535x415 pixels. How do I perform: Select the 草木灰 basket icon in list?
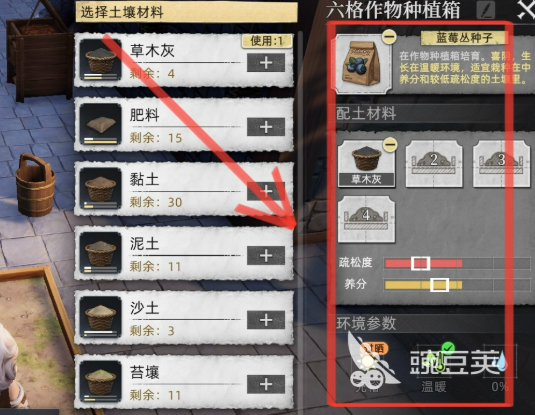(x=100, y=60)
